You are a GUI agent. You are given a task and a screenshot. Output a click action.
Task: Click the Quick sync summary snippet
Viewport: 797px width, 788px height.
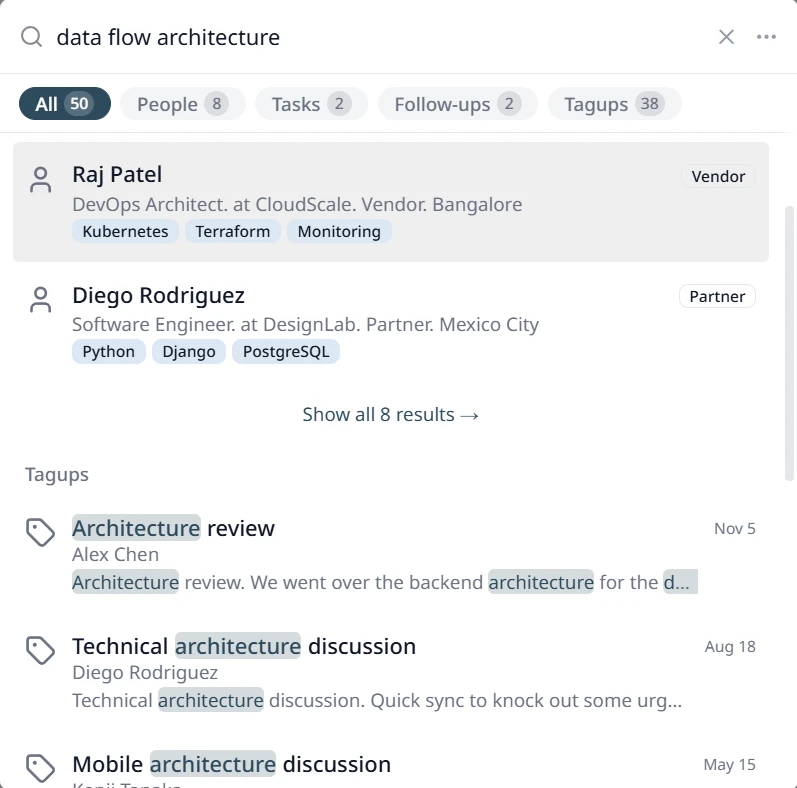tap(377, 701)
